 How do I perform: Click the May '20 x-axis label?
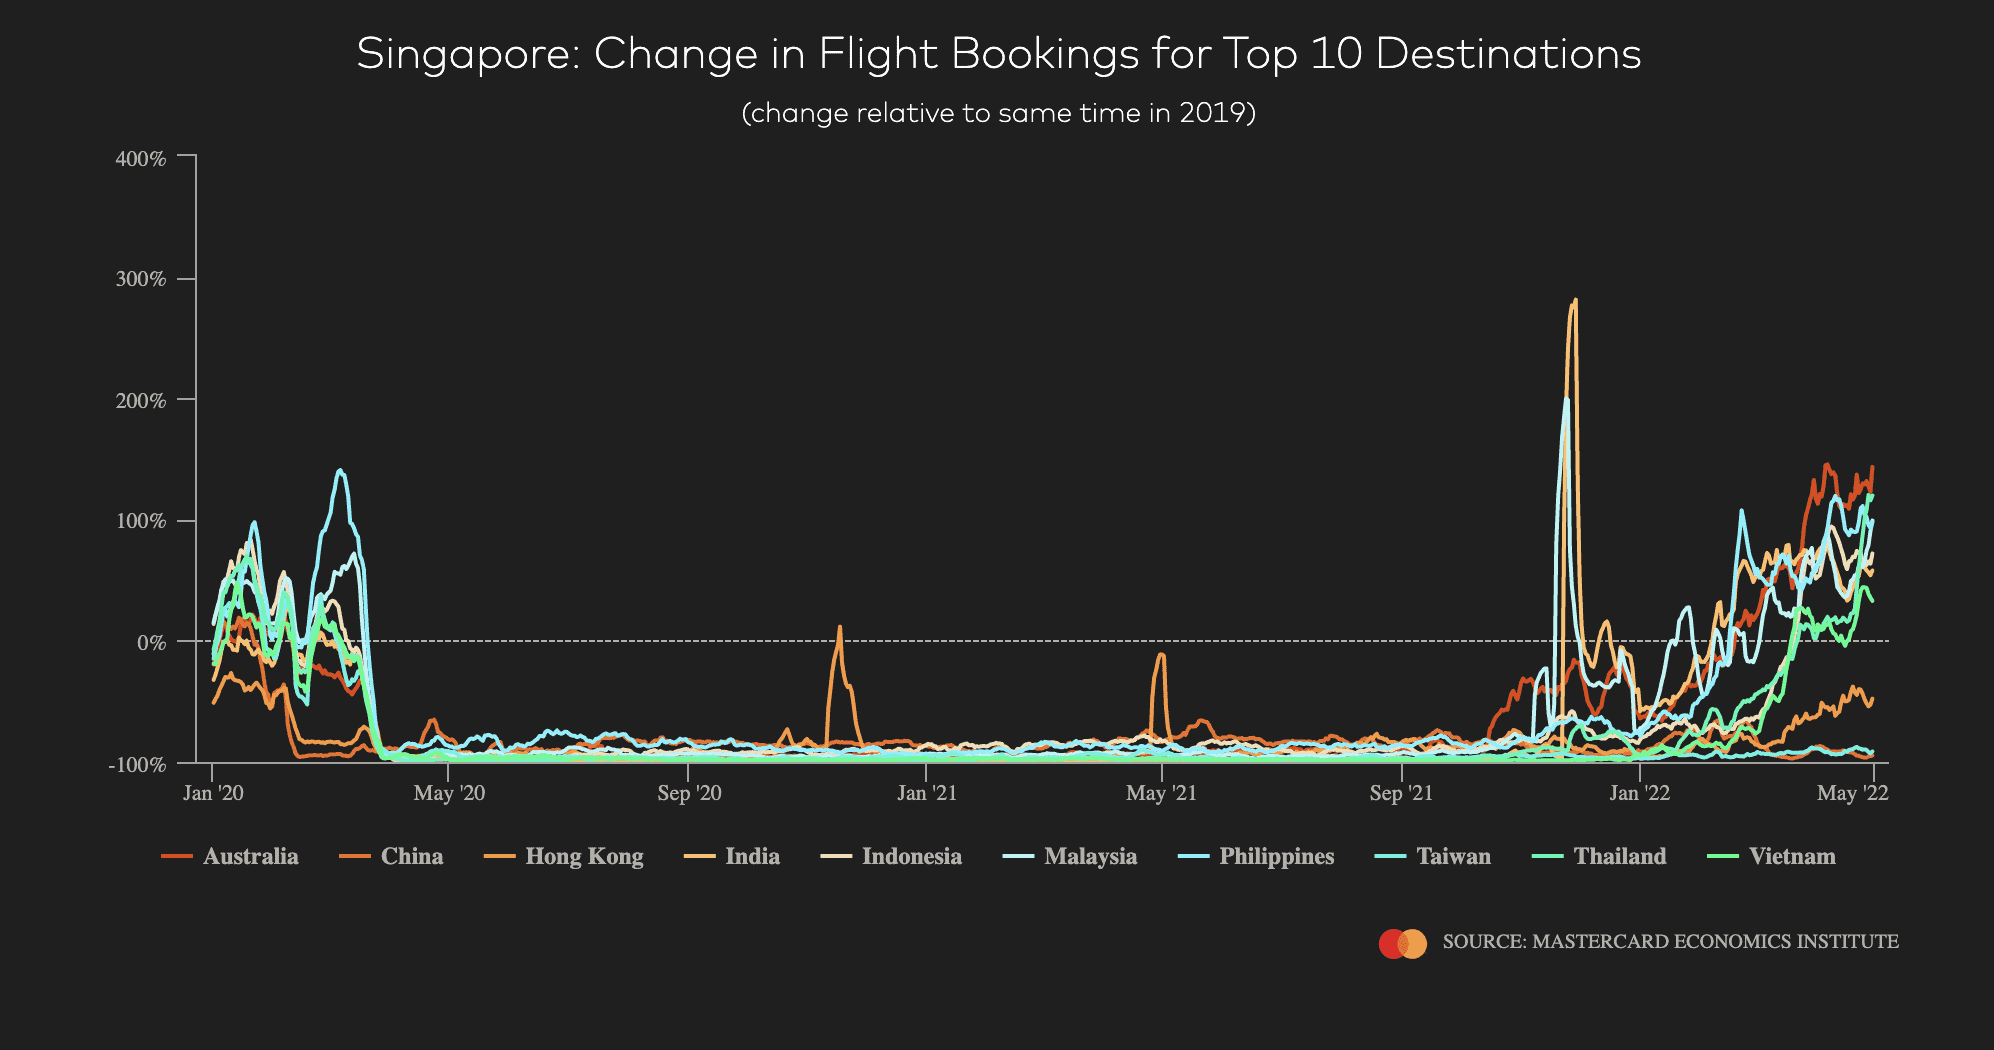[x=449, y=794]
